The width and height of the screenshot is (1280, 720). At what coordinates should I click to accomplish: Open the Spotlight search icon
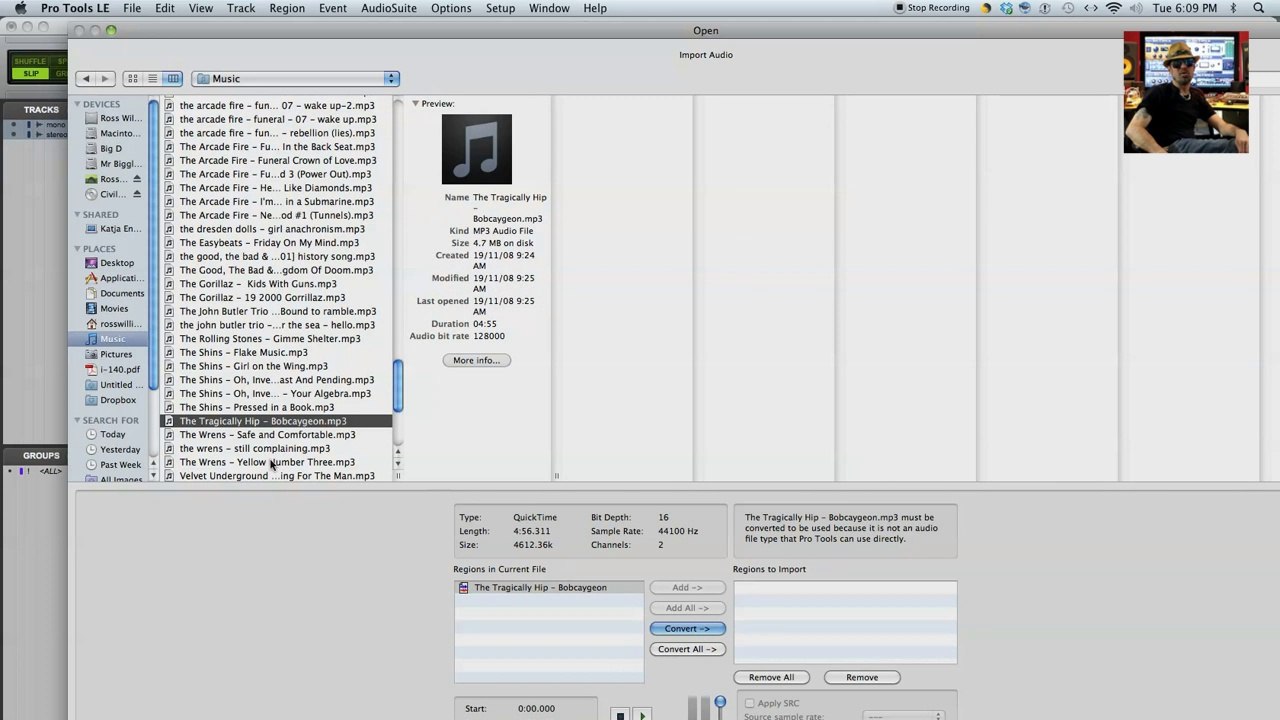click(x=1261, y=8)
